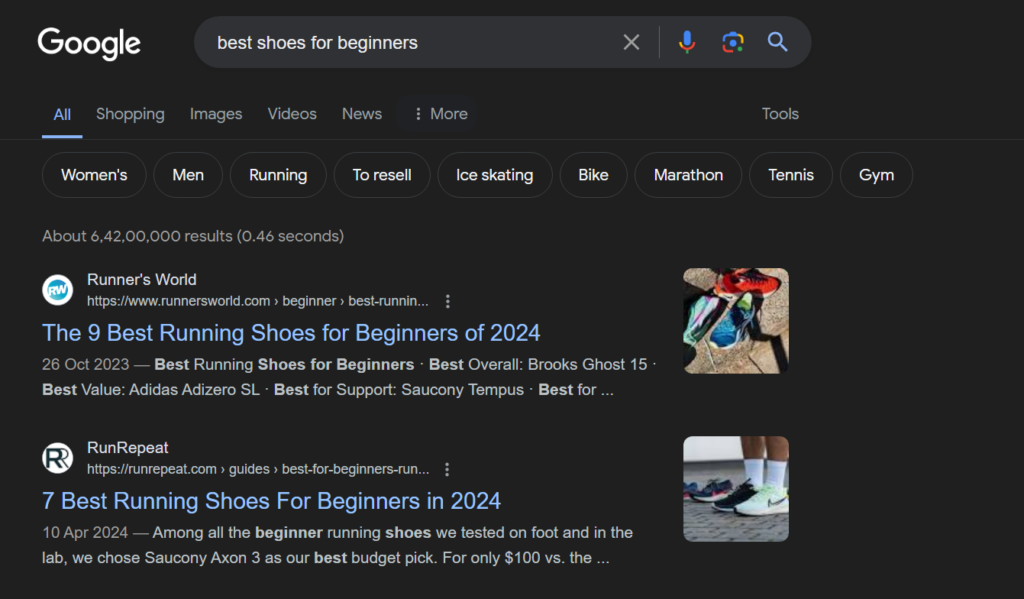Apply the To resell filter chip
Image resolution: width=1024 pixels, height=599 pixels.
(x=382, y=175)
